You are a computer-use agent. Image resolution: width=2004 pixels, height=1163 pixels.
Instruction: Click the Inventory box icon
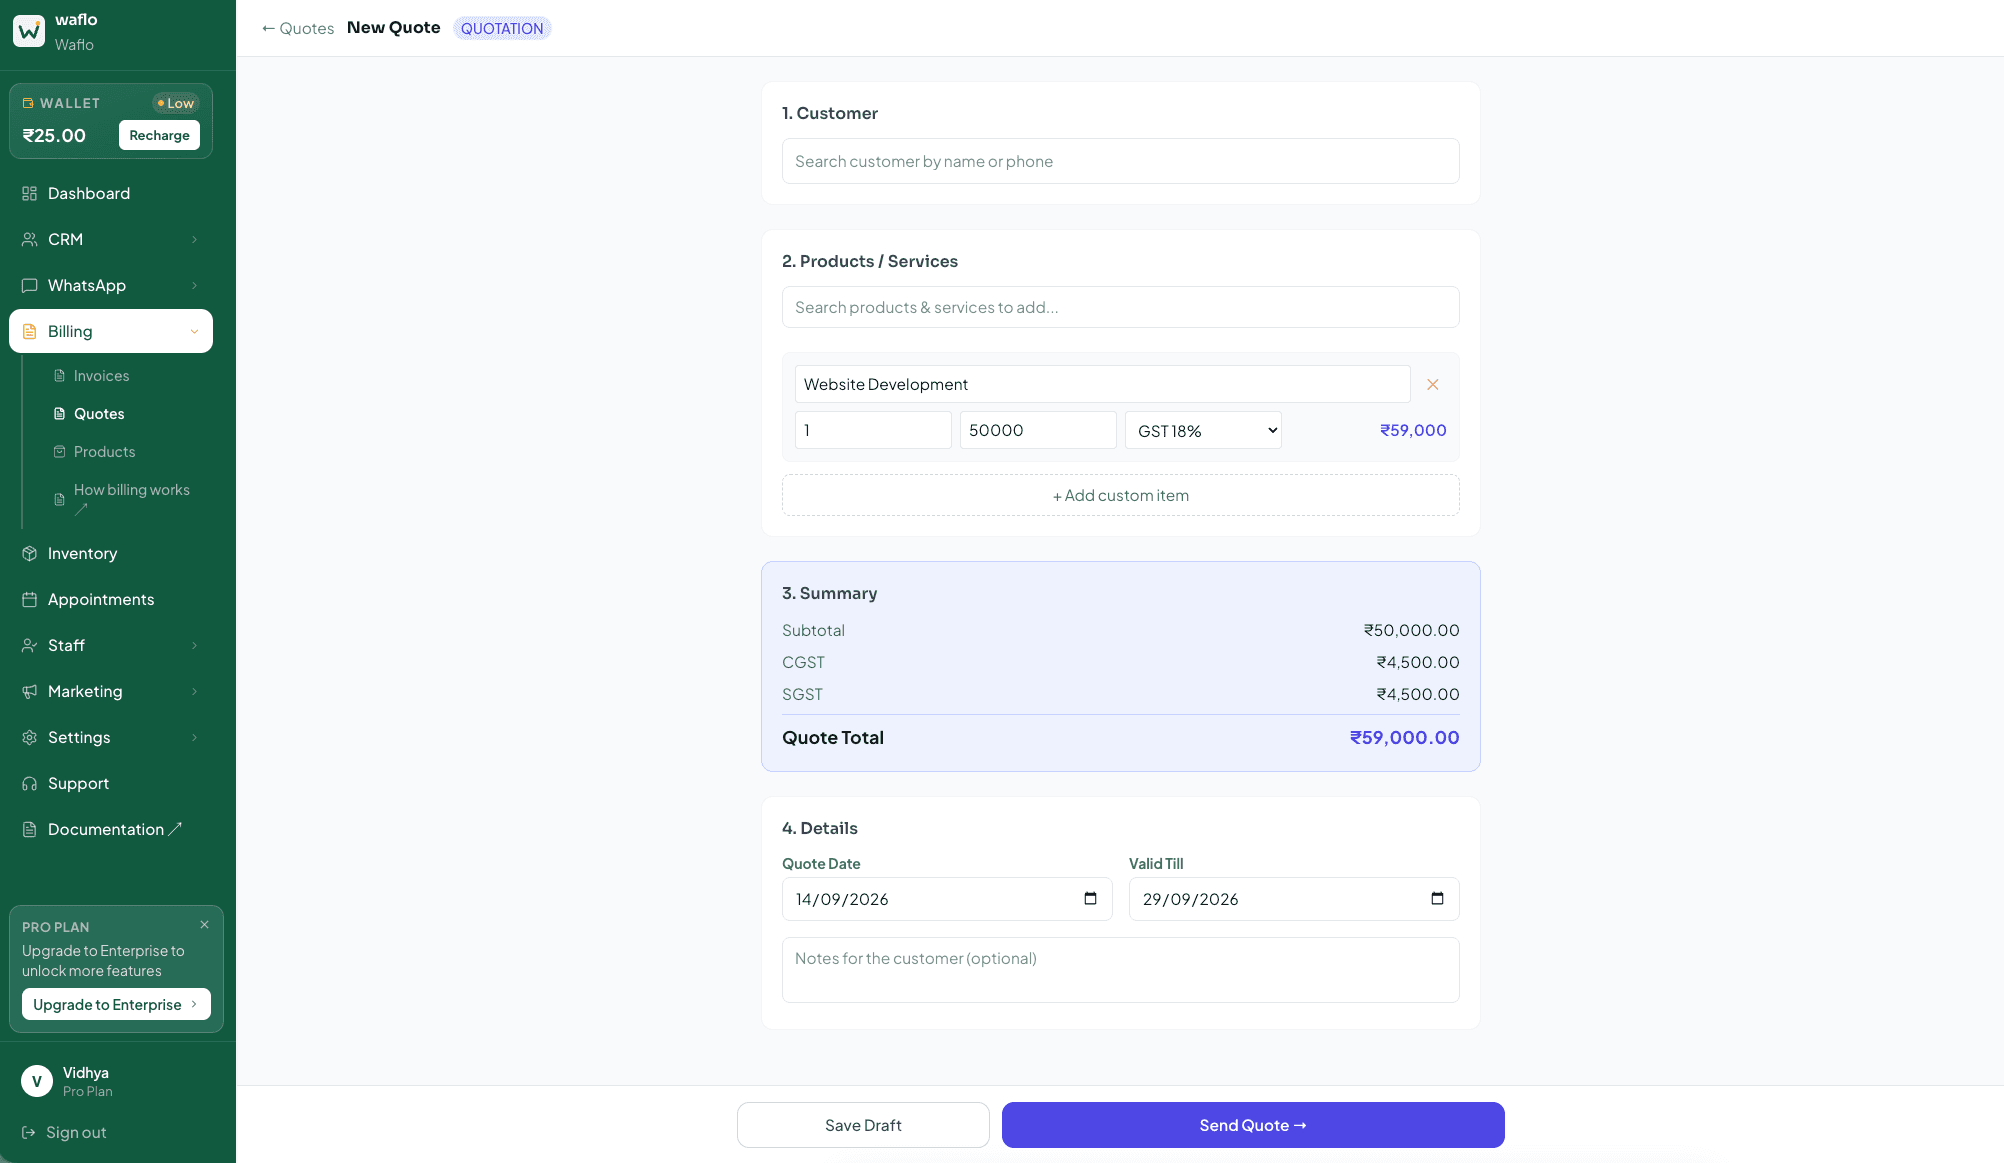[x=30, y=553]
